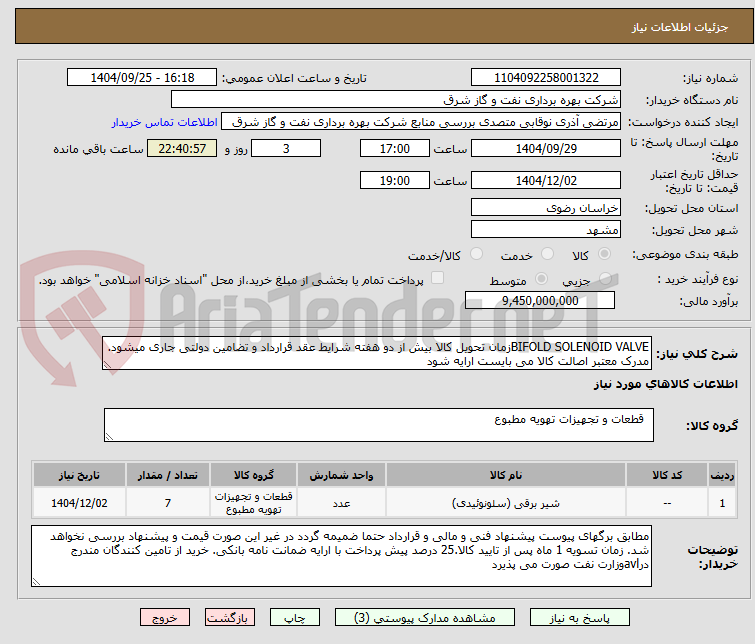This screenshot has width=755, height=644.
Task: Select the کالا/خدمت radio button
Action: pyautogui.click(x=476, y=253)
